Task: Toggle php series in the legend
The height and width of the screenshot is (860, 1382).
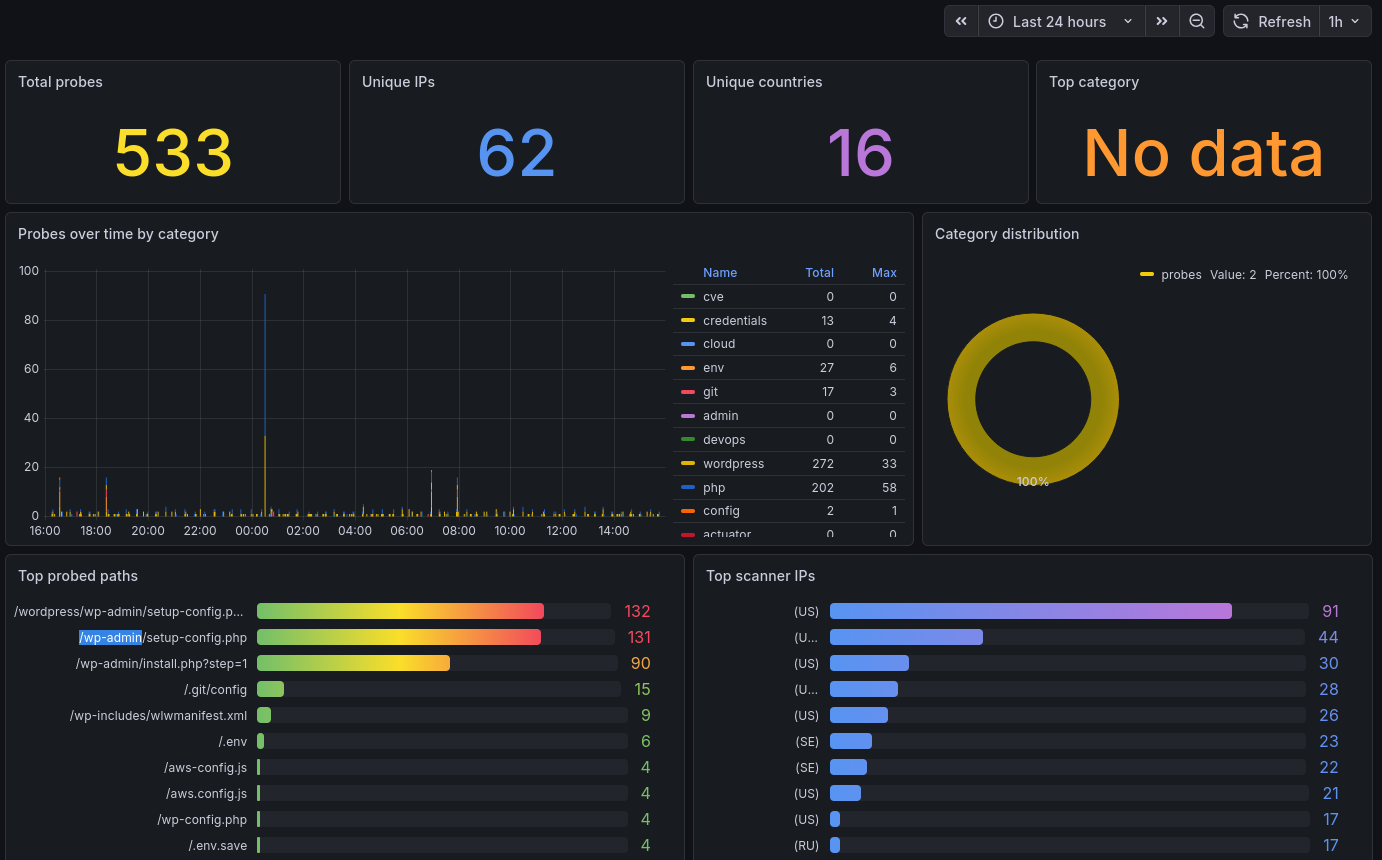Action: point(714,488)
